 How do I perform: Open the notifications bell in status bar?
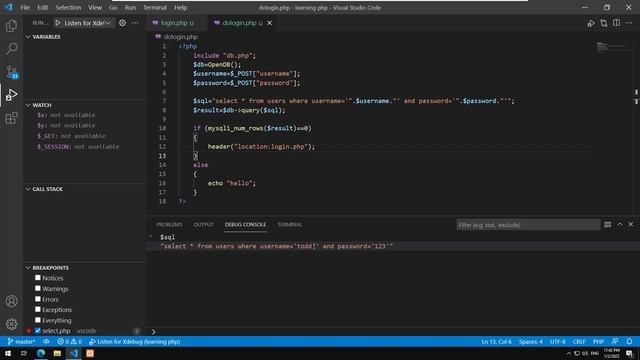[x=629, y=341]
